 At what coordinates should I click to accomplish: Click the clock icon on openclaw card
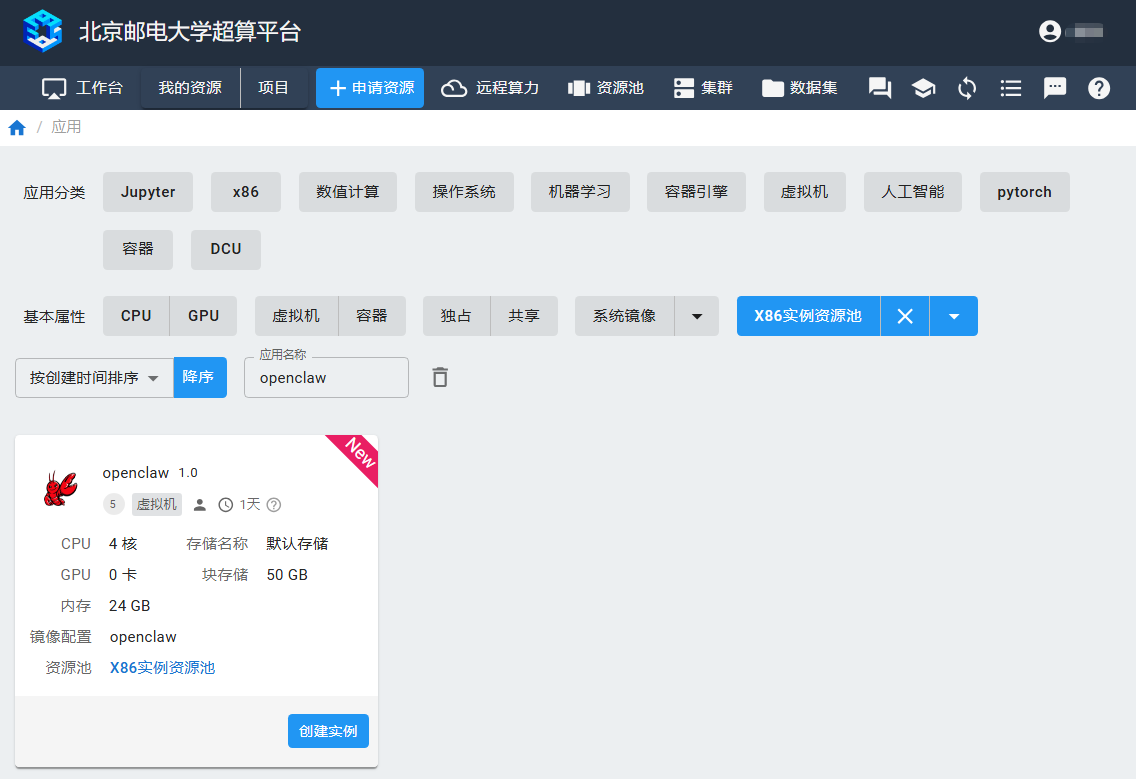pos(226,505)
